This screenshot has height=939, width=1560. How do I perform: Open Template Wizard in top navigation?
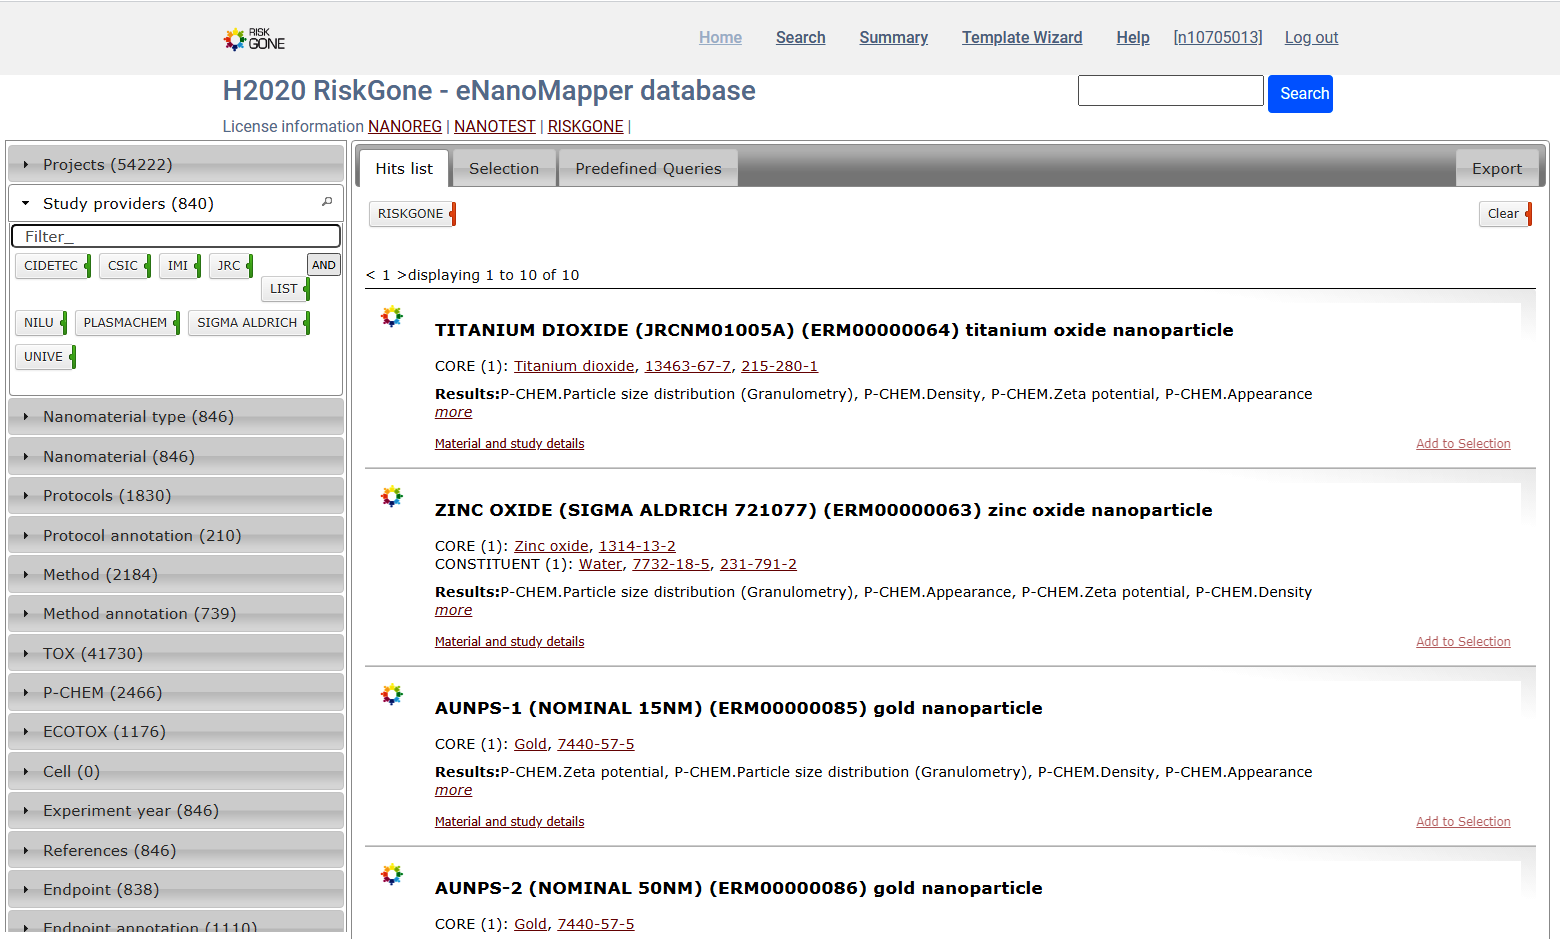[1022, 38]
